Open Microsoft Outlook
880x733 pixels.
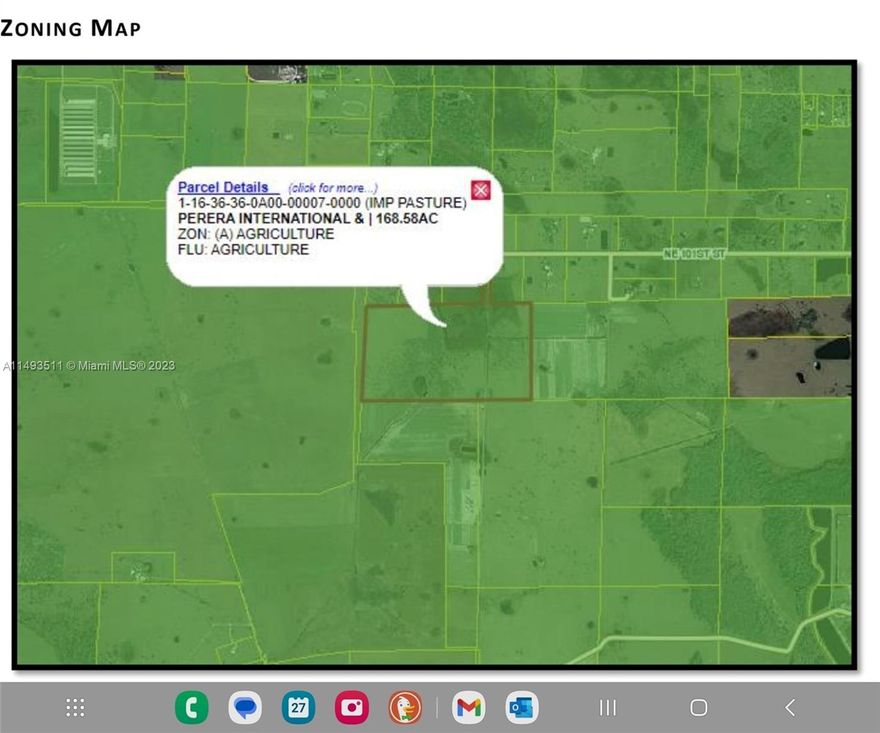521,707
